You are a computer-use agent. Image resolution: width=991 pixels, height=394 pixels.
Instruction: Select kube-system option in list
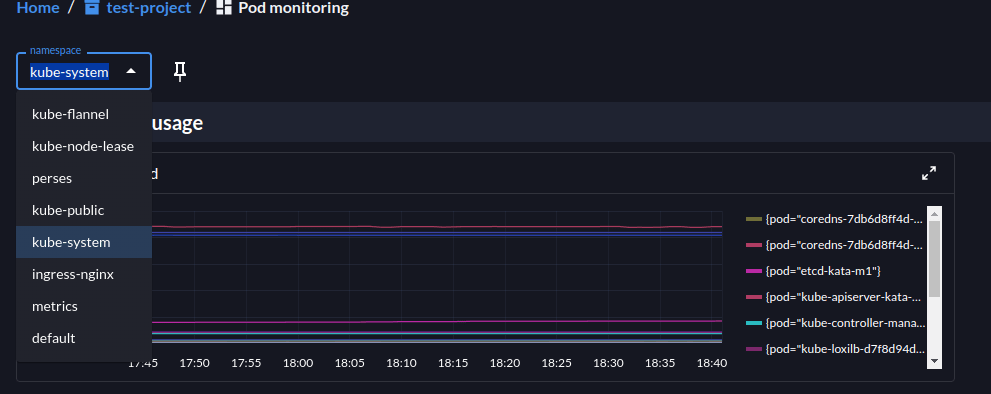click(x=84, y=242)
